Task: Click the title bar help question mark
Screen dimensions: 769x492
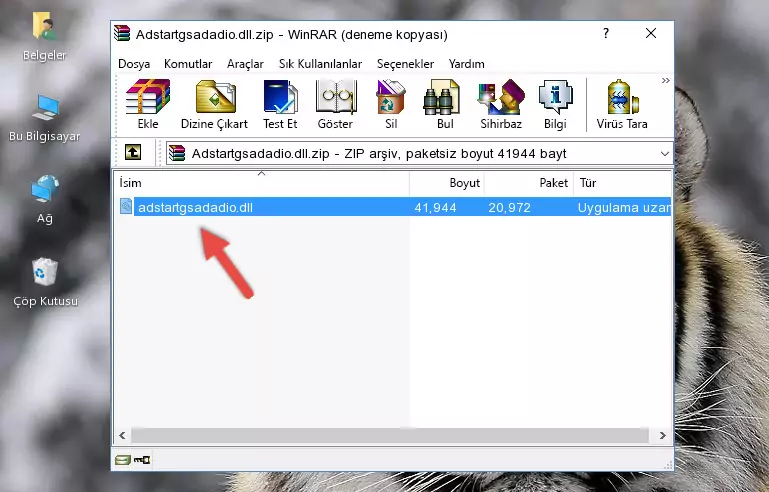Action: click(x=606, y=33)
